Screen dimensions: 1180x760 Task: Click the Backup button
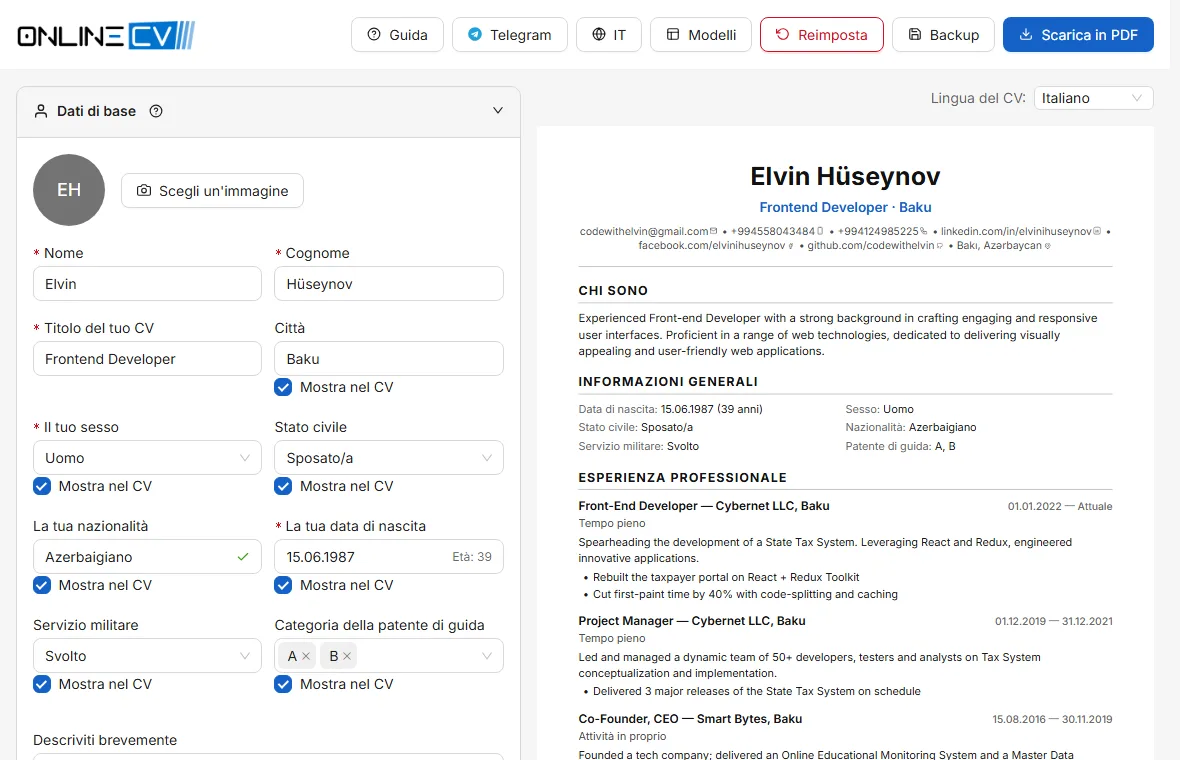[x=943, y=35]
